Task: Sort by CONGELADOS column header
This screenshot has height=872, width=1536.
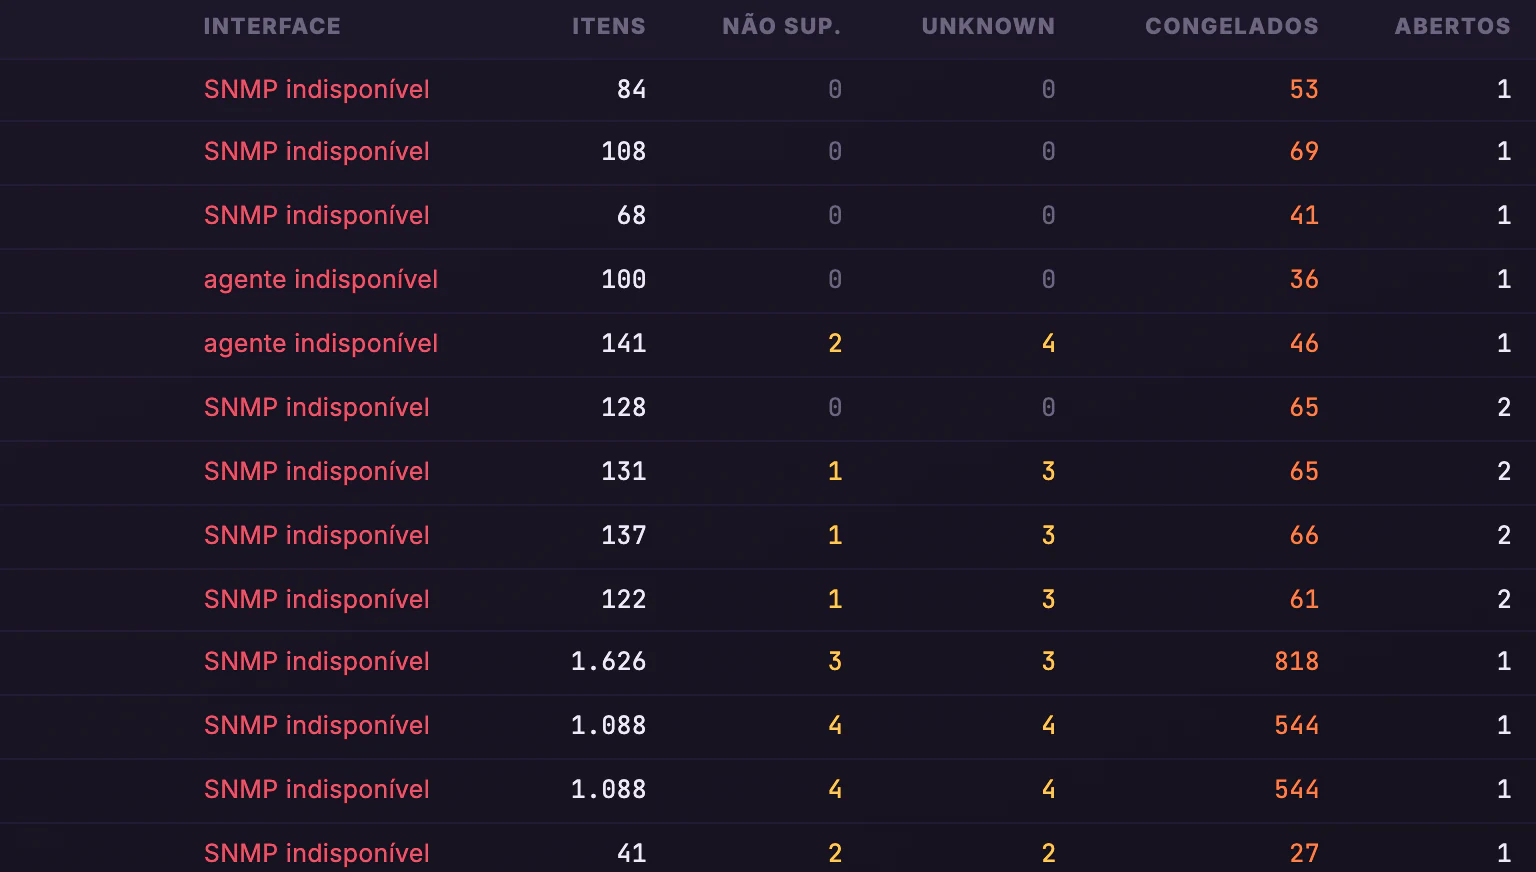Action: click(x=1231, y=26)
